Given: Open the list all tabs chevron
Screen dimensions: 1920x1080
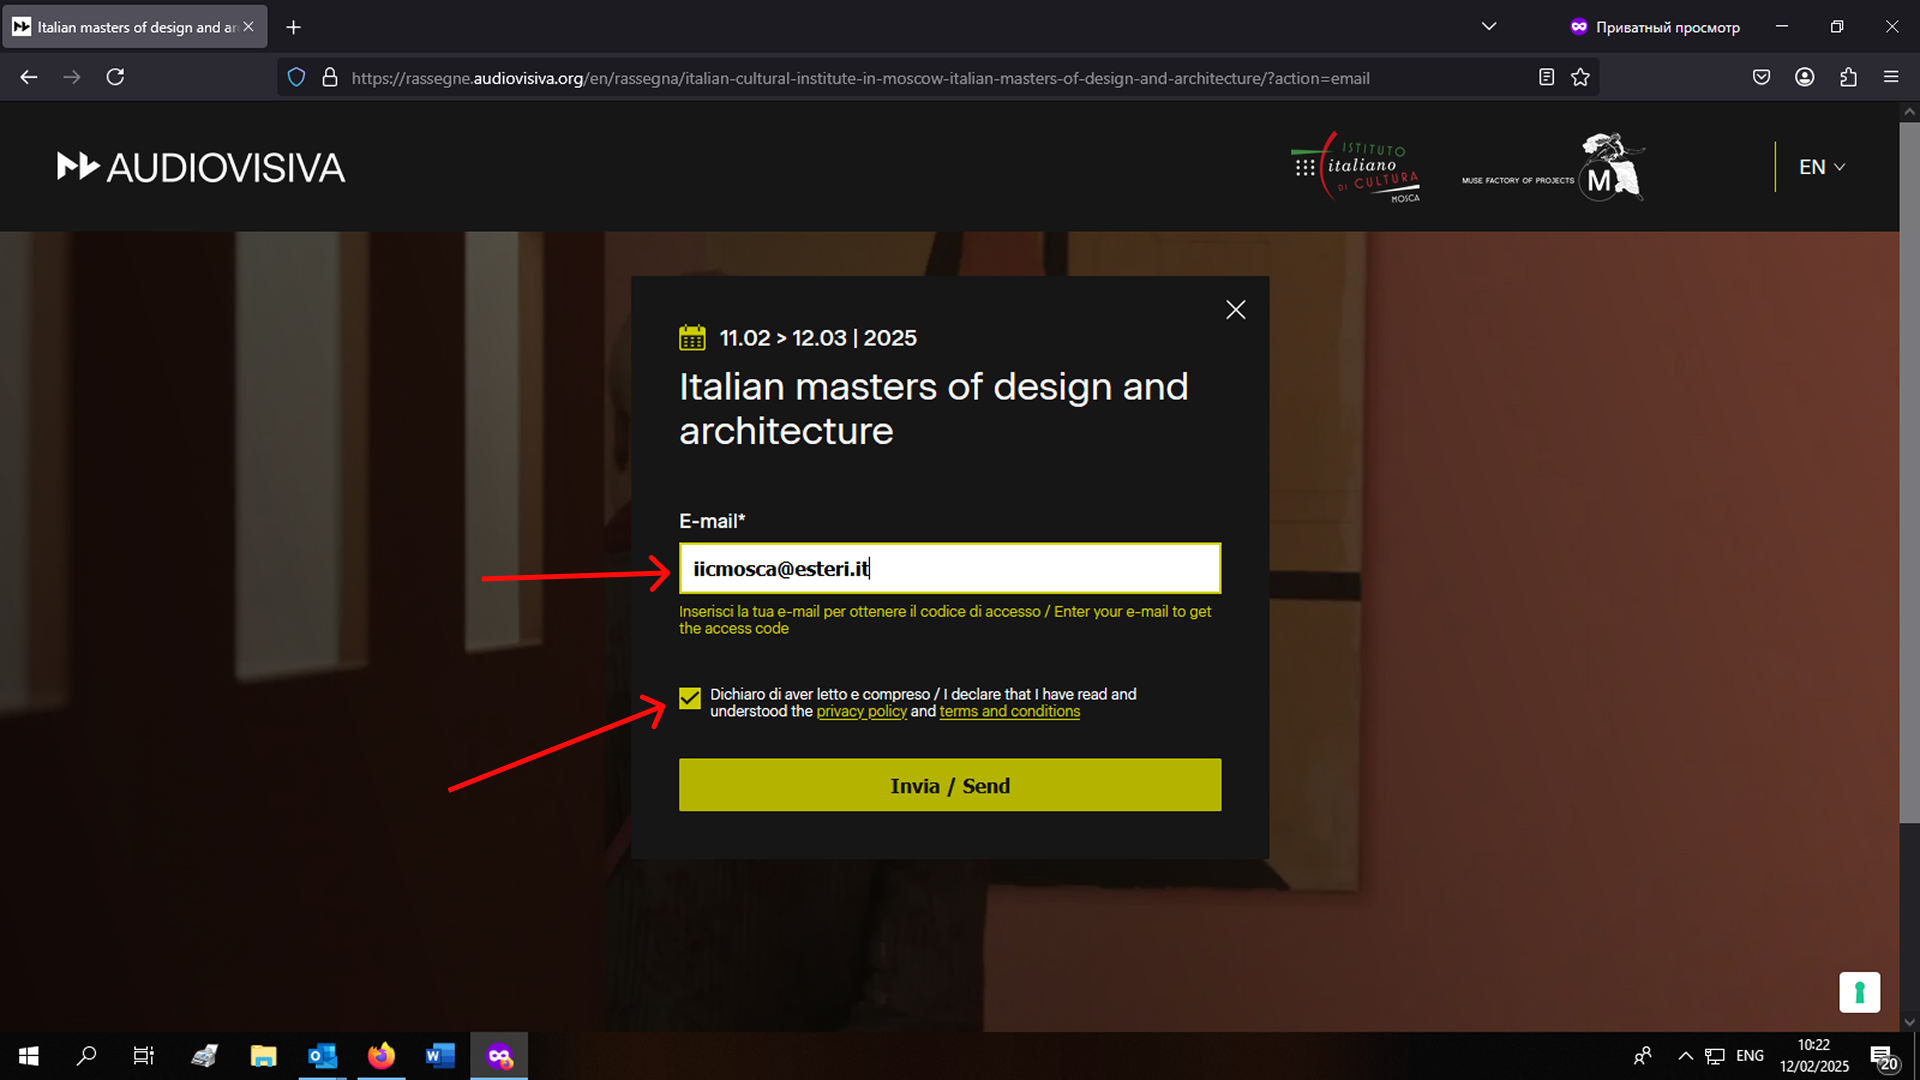Looking at the screenshot, I should click(x=1489, y=27).
